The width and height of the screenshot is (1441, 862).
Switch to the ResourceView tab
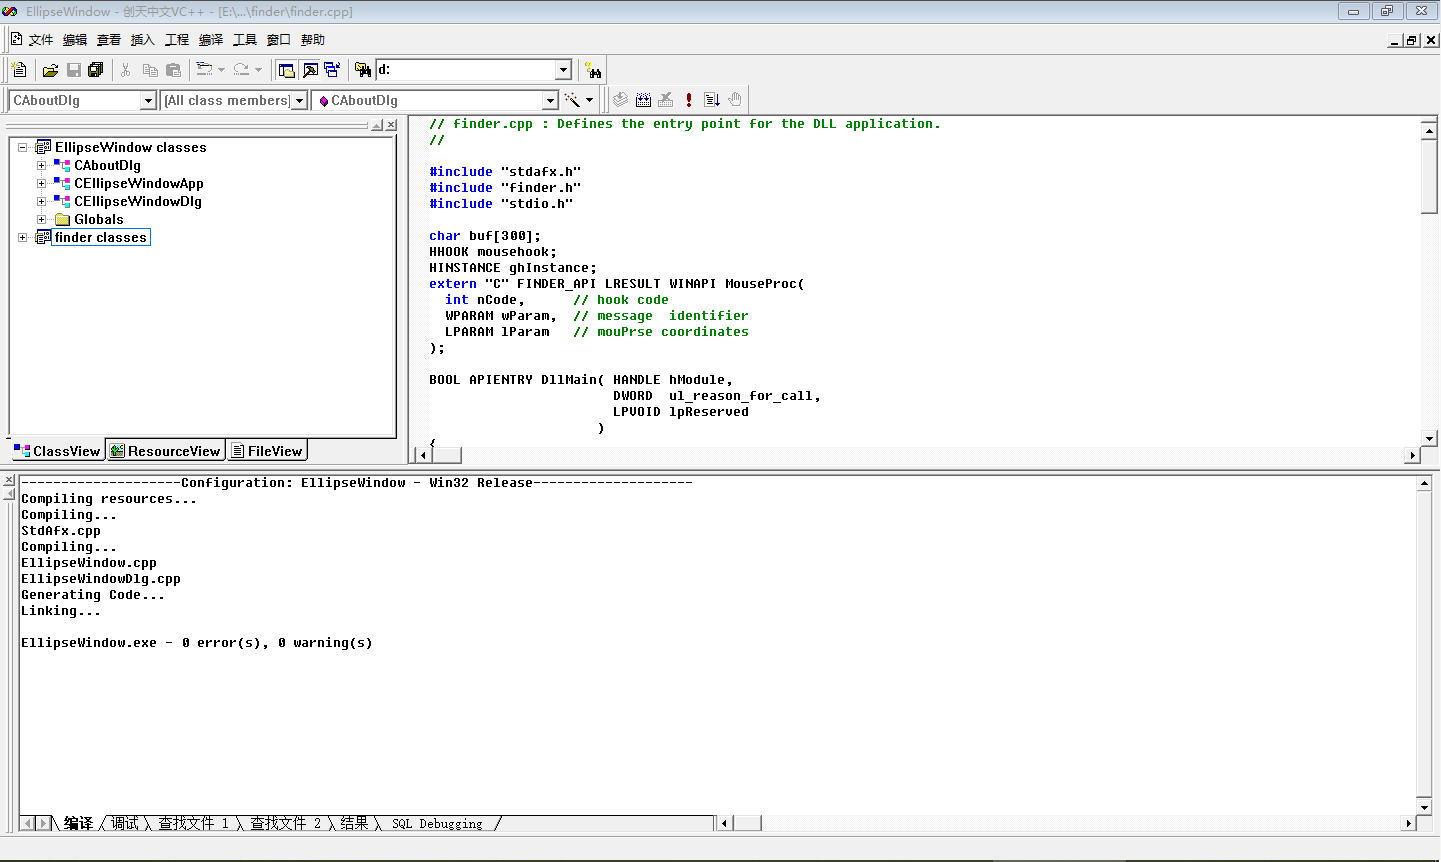(165, 451)
